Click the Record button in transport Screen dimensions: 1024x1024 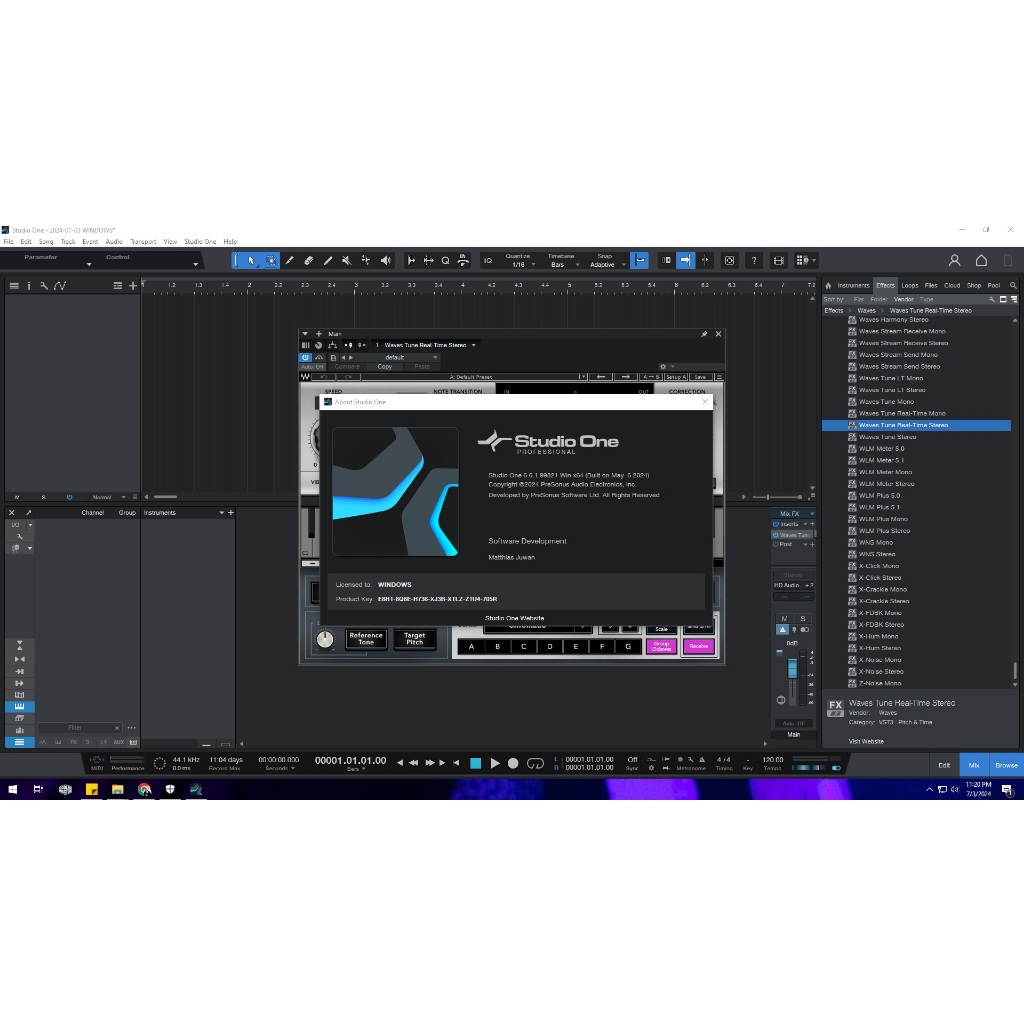[x=513, y=763]
